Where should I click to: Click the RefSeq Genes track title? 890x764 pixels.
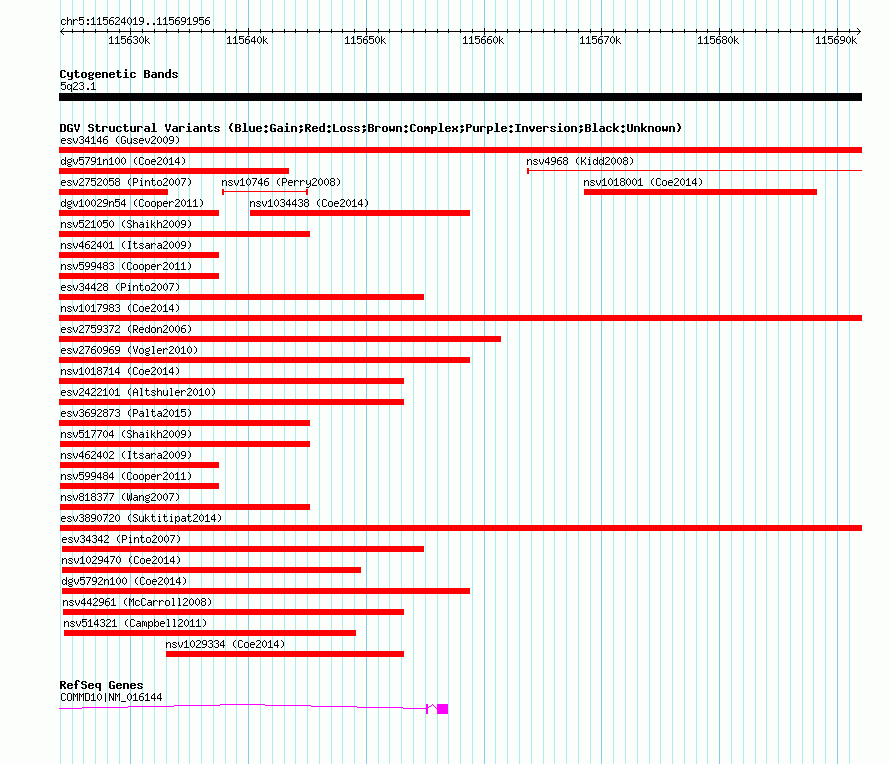tap(101, 685)
